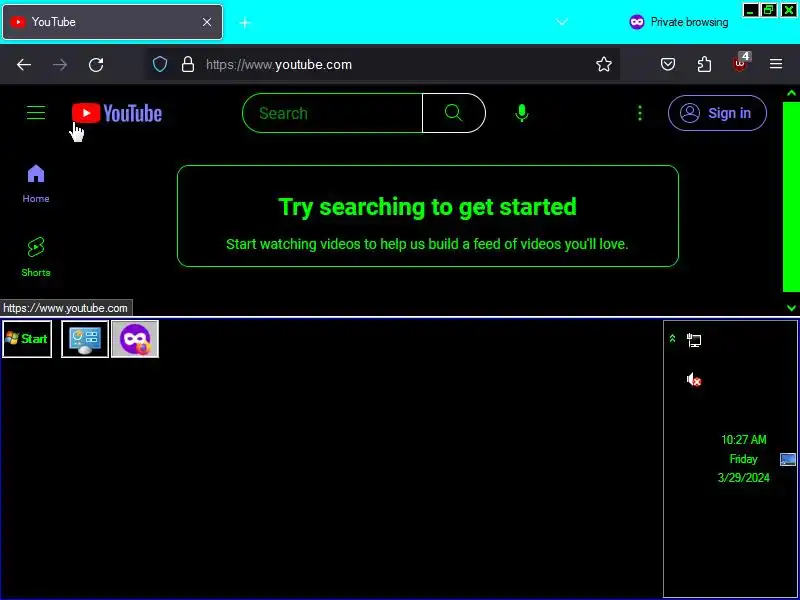
Task: Open YouTube settings three-dot menu
Action: [640, 113]
